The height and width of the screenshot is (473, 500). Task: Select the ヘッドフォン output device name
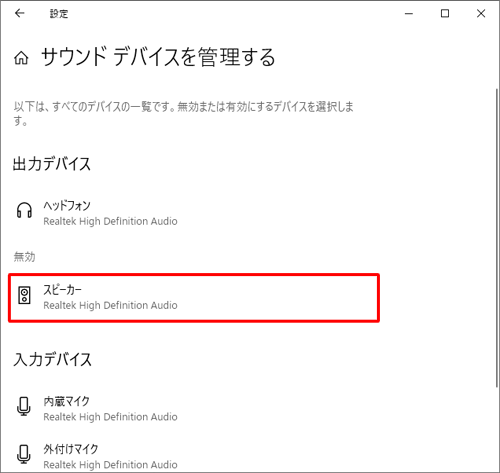(x=67, y=205)
